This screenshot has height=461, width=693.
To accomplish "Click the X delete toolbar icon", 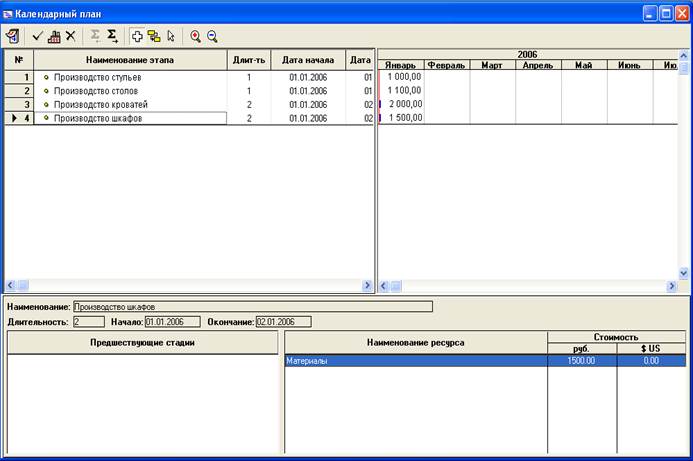I will 71,36.
